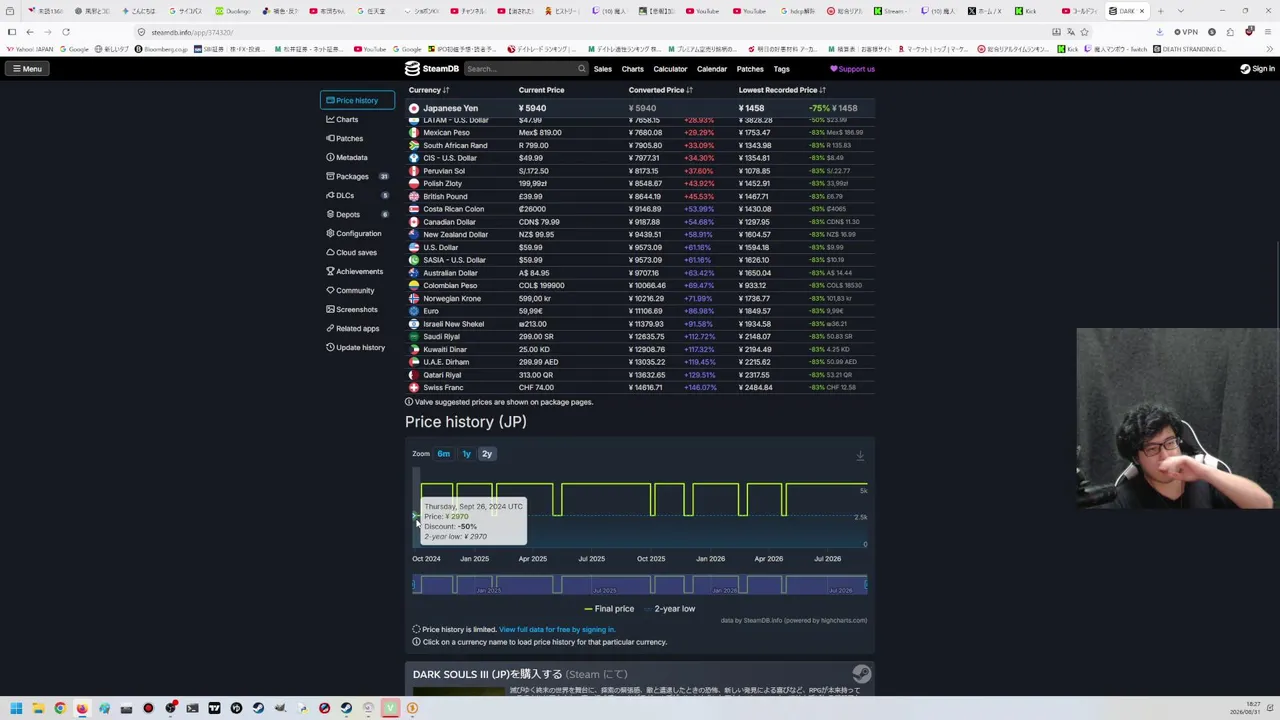Click the browser address bar

tap(595, 32)
